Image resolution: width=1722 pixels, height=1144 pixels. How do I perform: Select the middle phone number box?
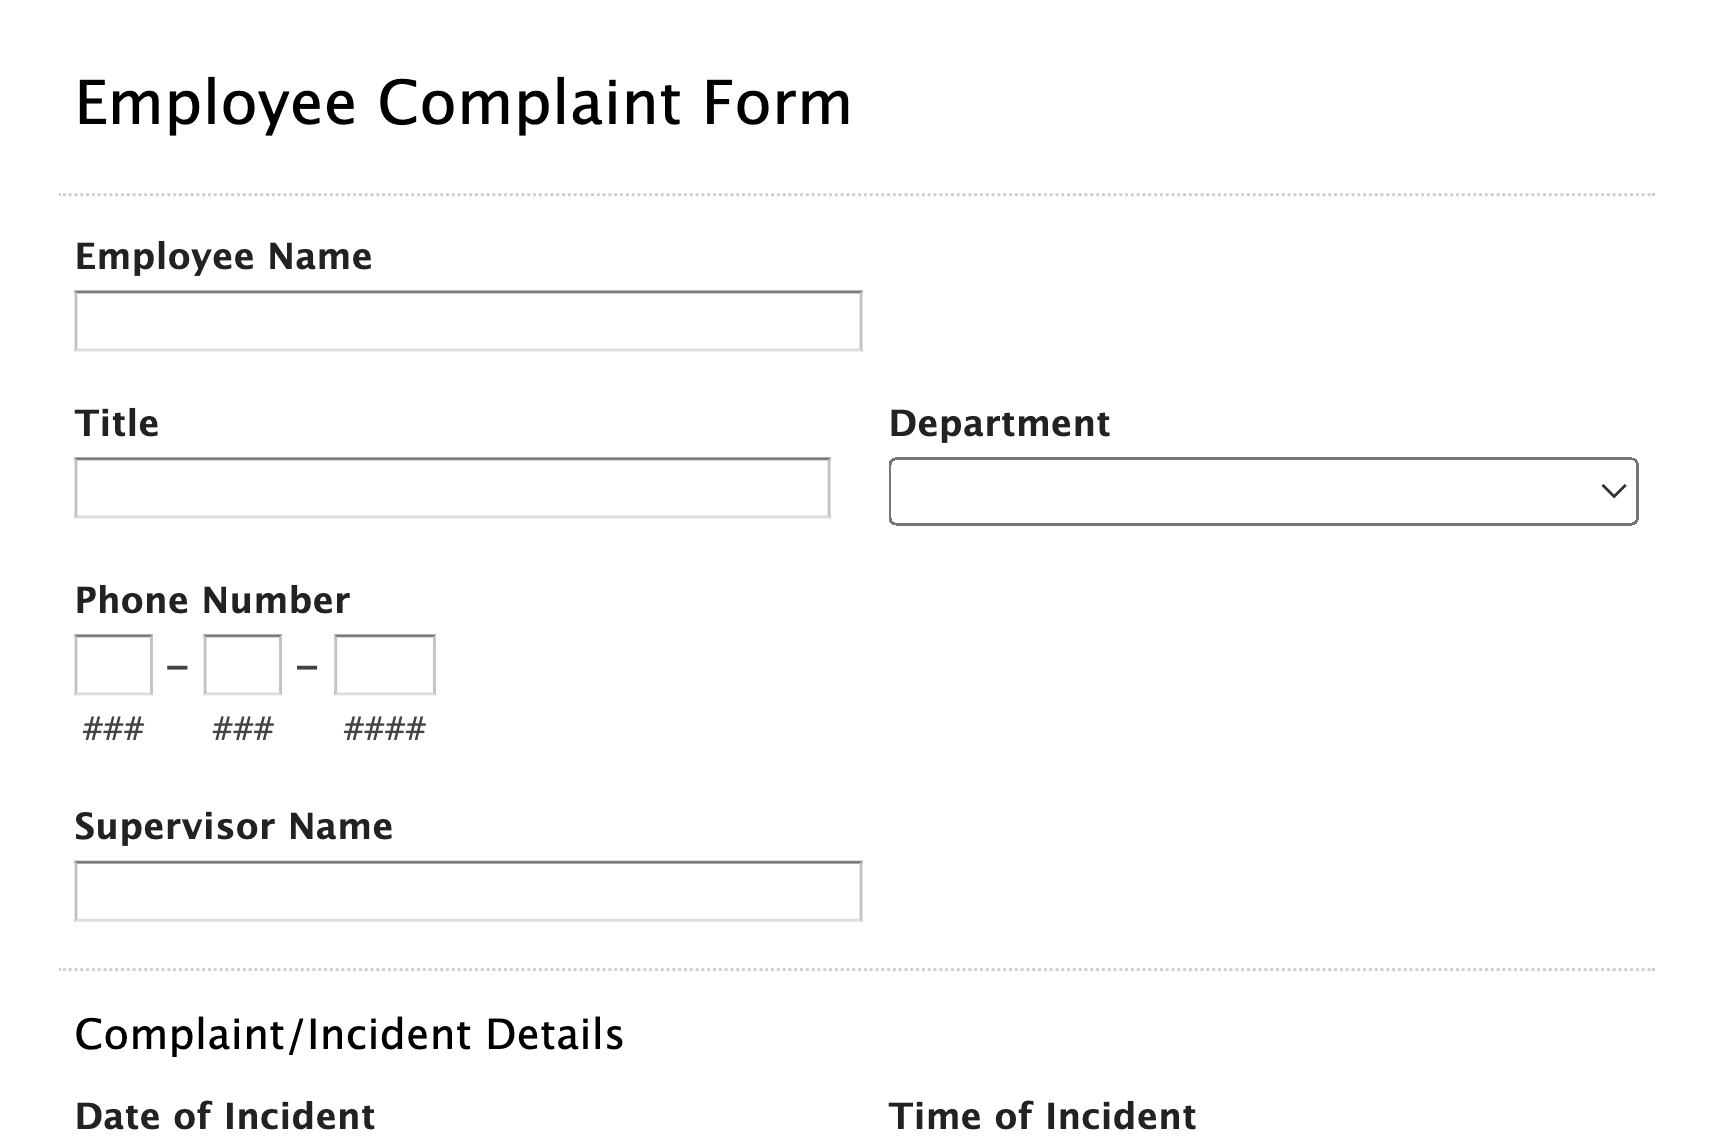coord(243,665)
